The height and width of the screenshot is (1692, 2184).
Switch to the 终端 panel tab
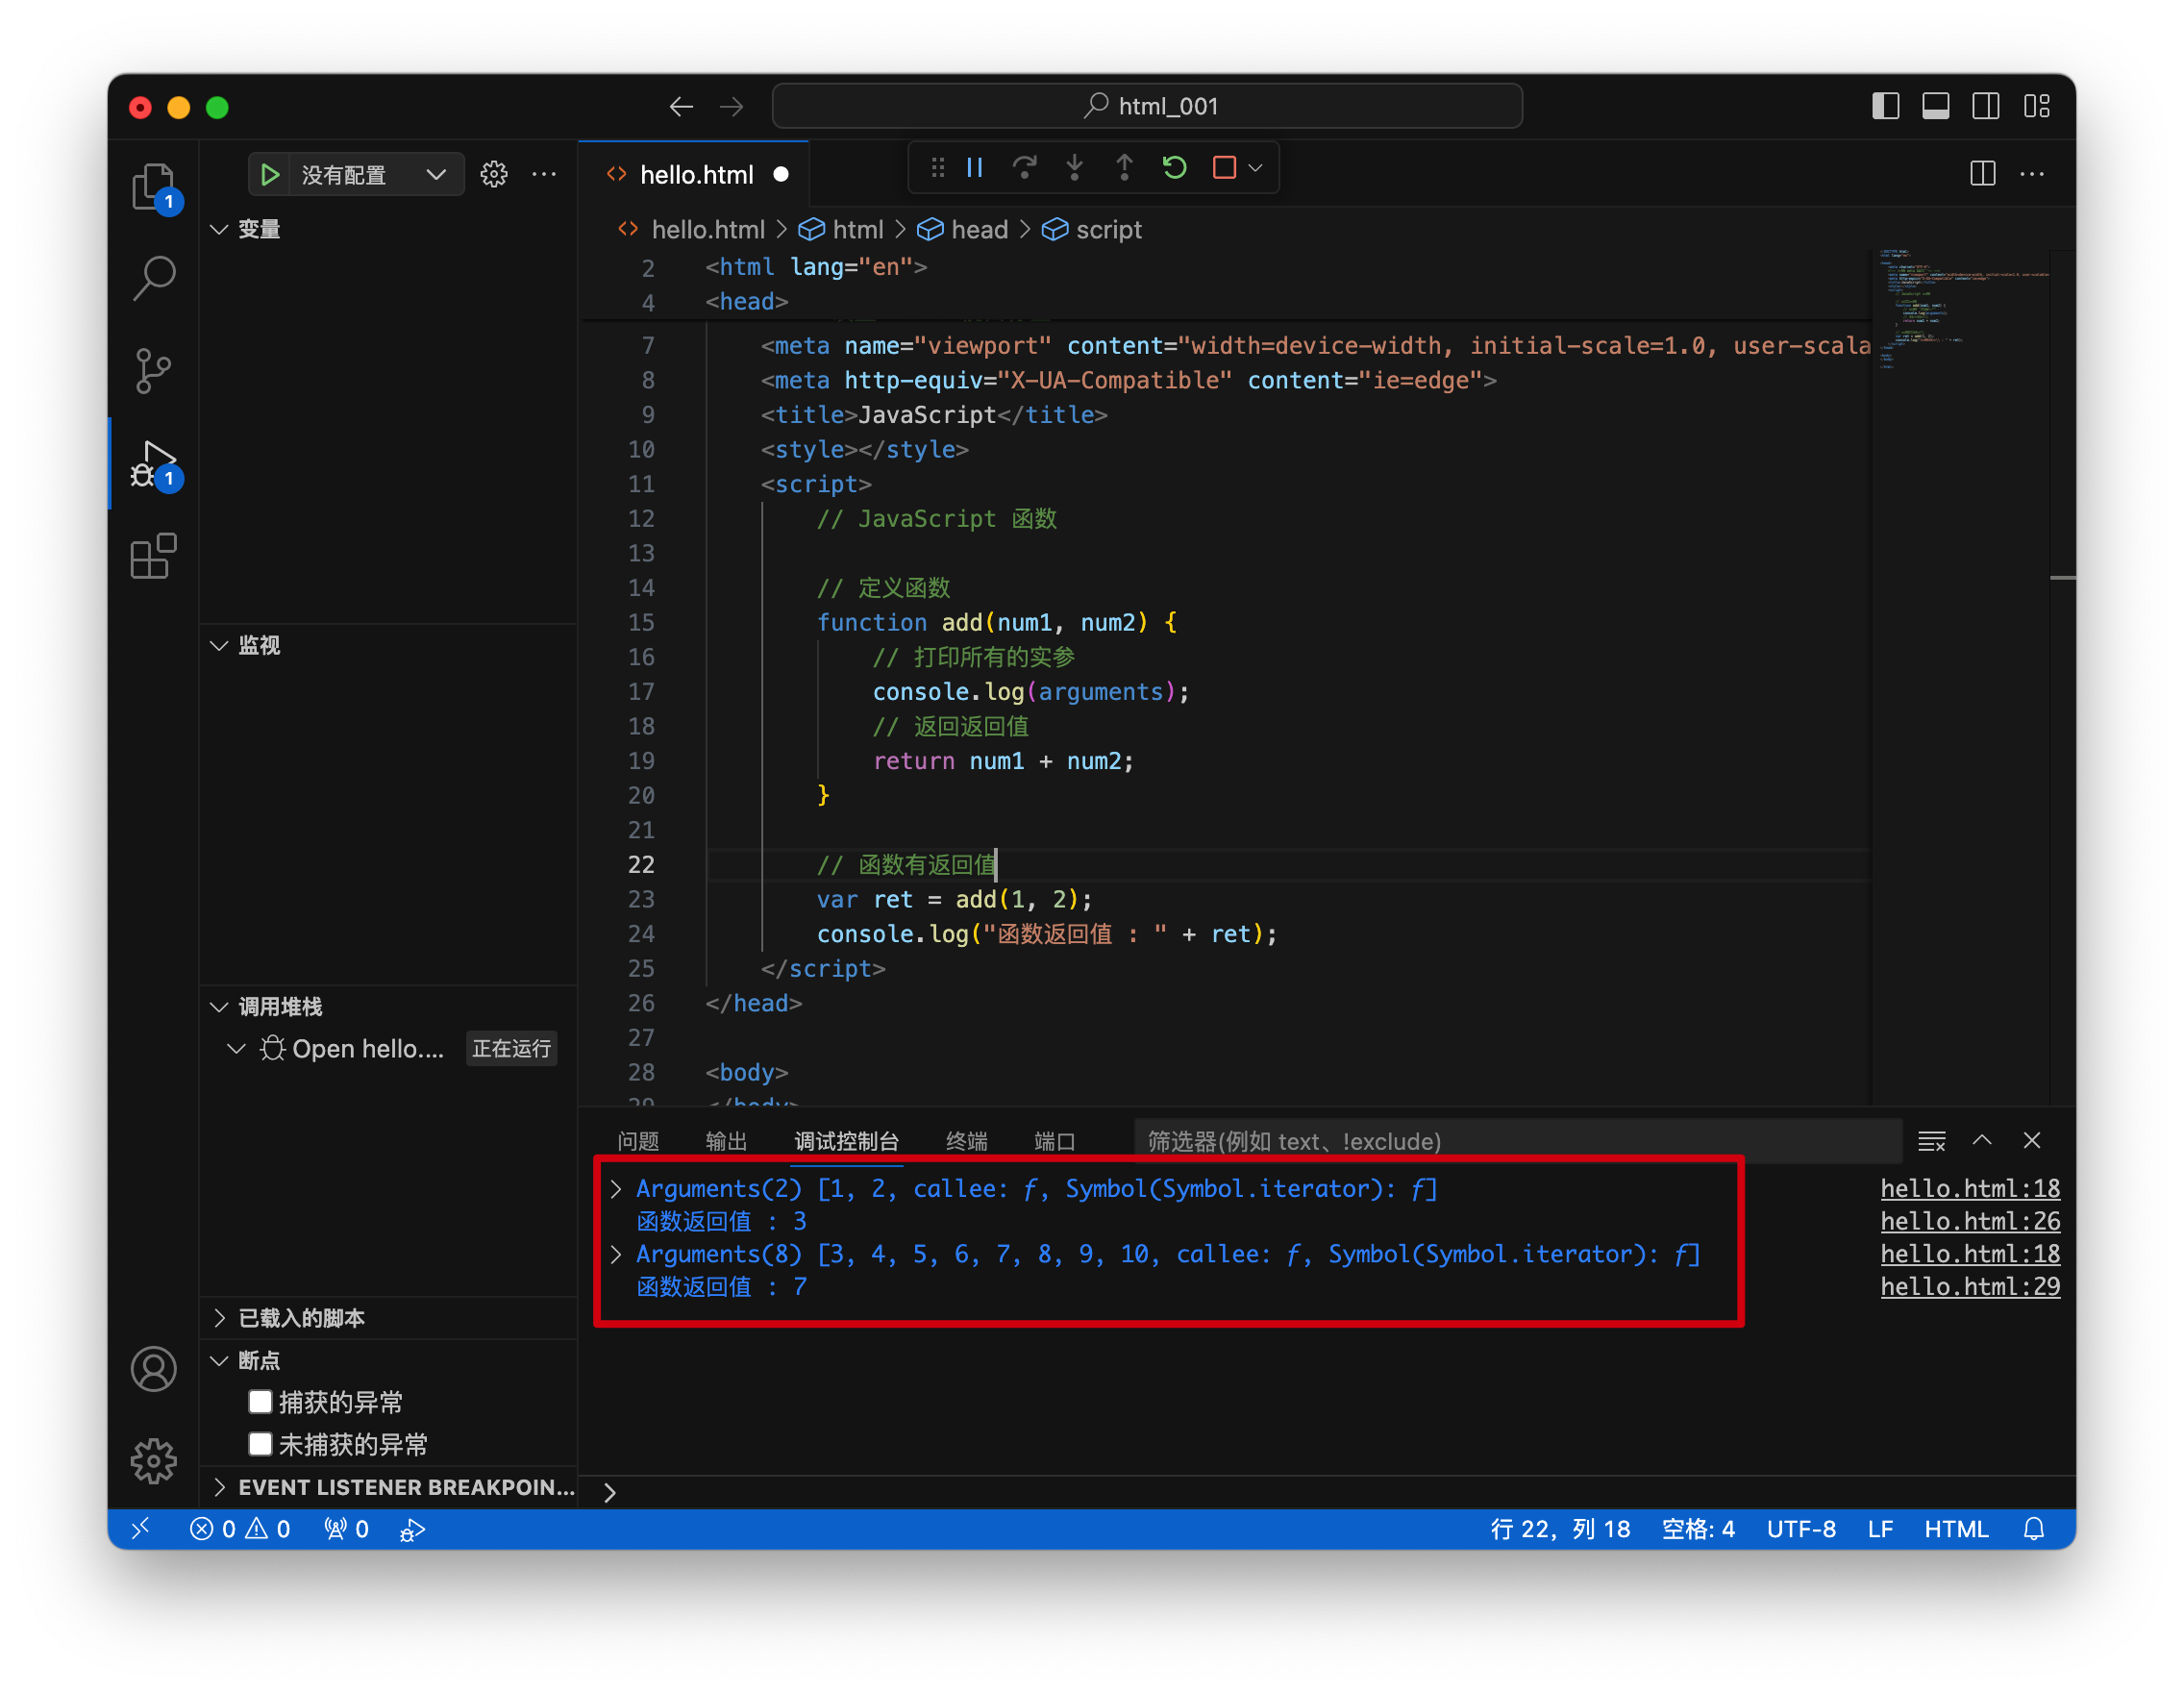click(x=967, y=1141)
